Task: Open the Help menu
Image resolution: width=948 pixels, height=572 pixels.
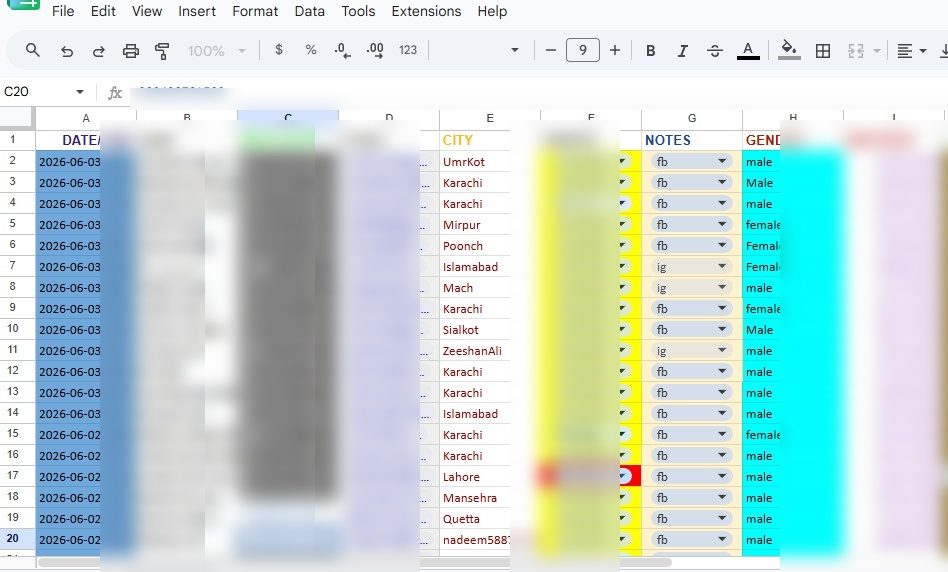Action: tap(492, 11)
